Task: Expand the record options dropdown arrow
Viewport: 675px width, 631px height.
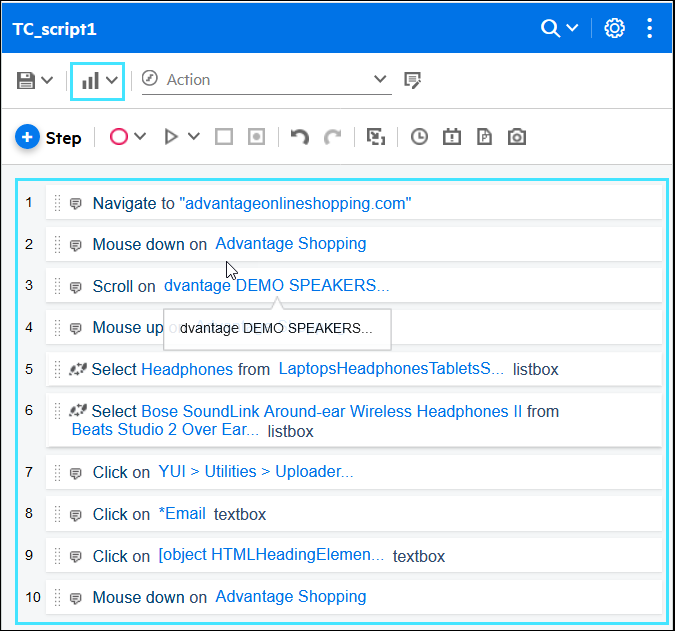Action: pos(141,137)
